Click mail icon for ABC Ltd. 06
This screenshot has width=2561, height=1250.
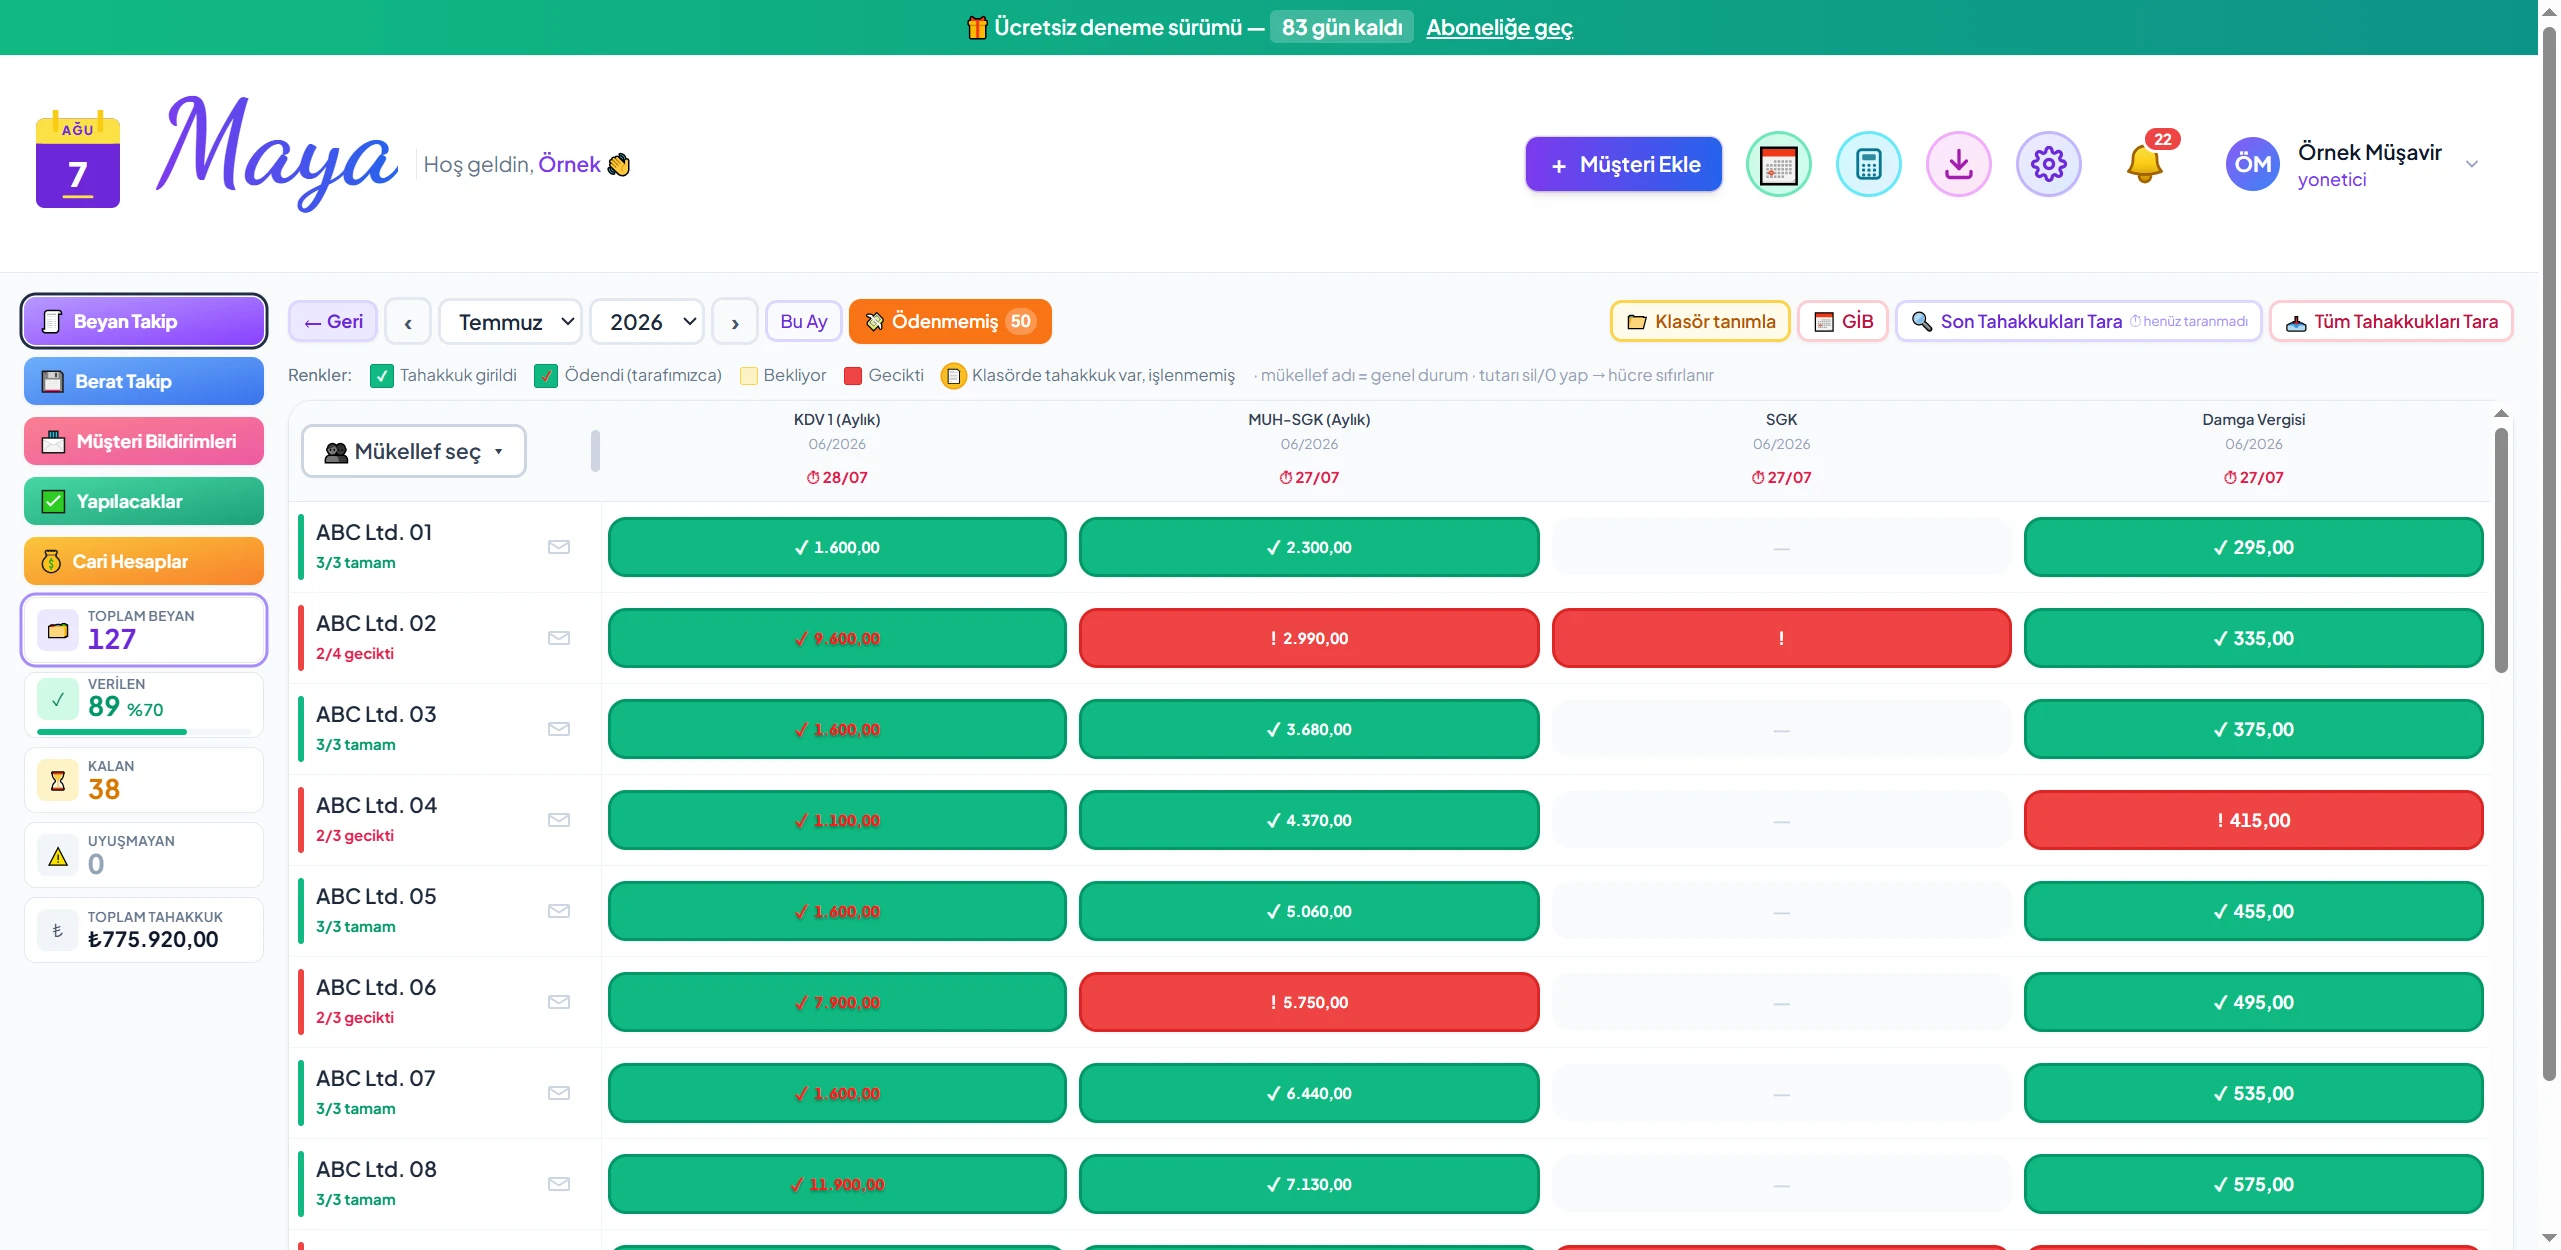point(559,1002)
